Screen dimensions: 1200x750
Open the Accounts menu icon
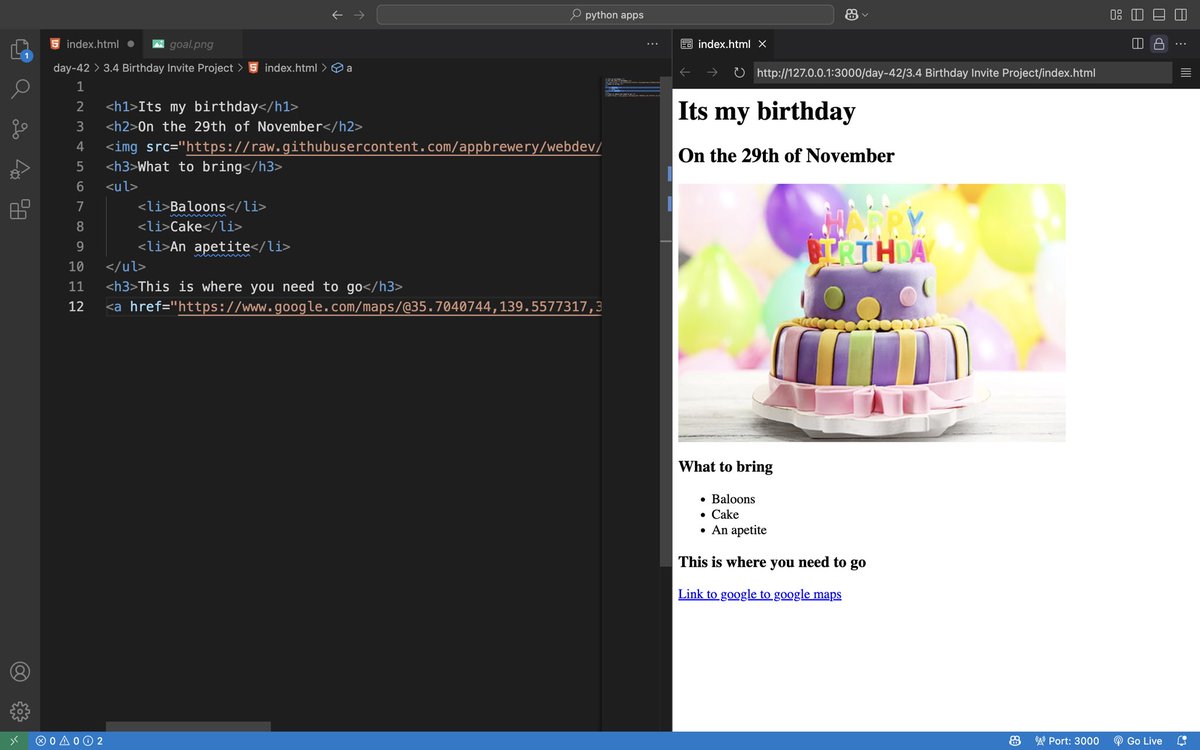[x=20, y=672]
